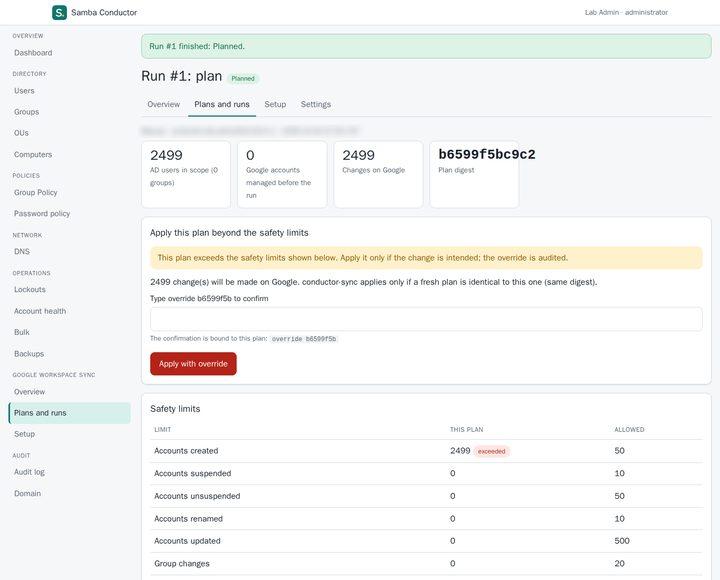Open Account health

(40, 311)
